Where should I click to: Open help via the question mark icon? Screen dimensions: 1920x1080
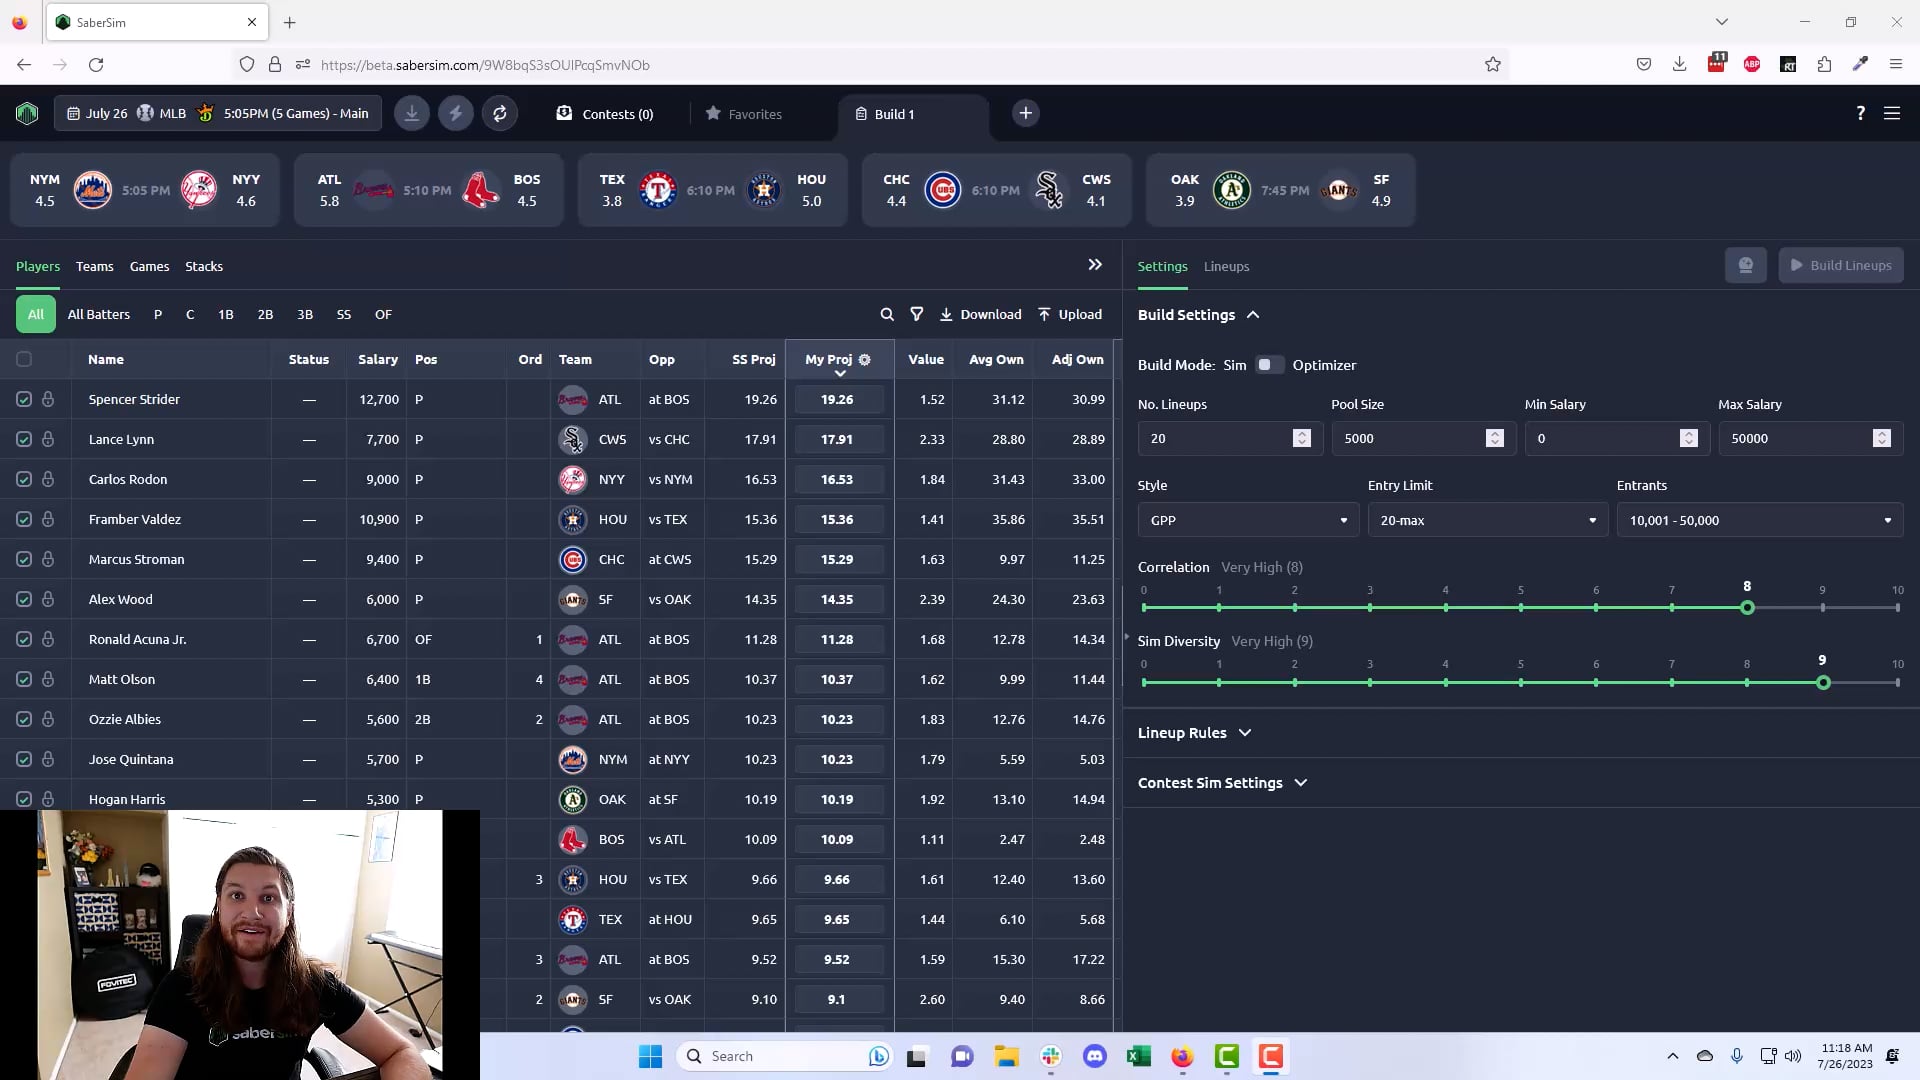(1860, 113)
